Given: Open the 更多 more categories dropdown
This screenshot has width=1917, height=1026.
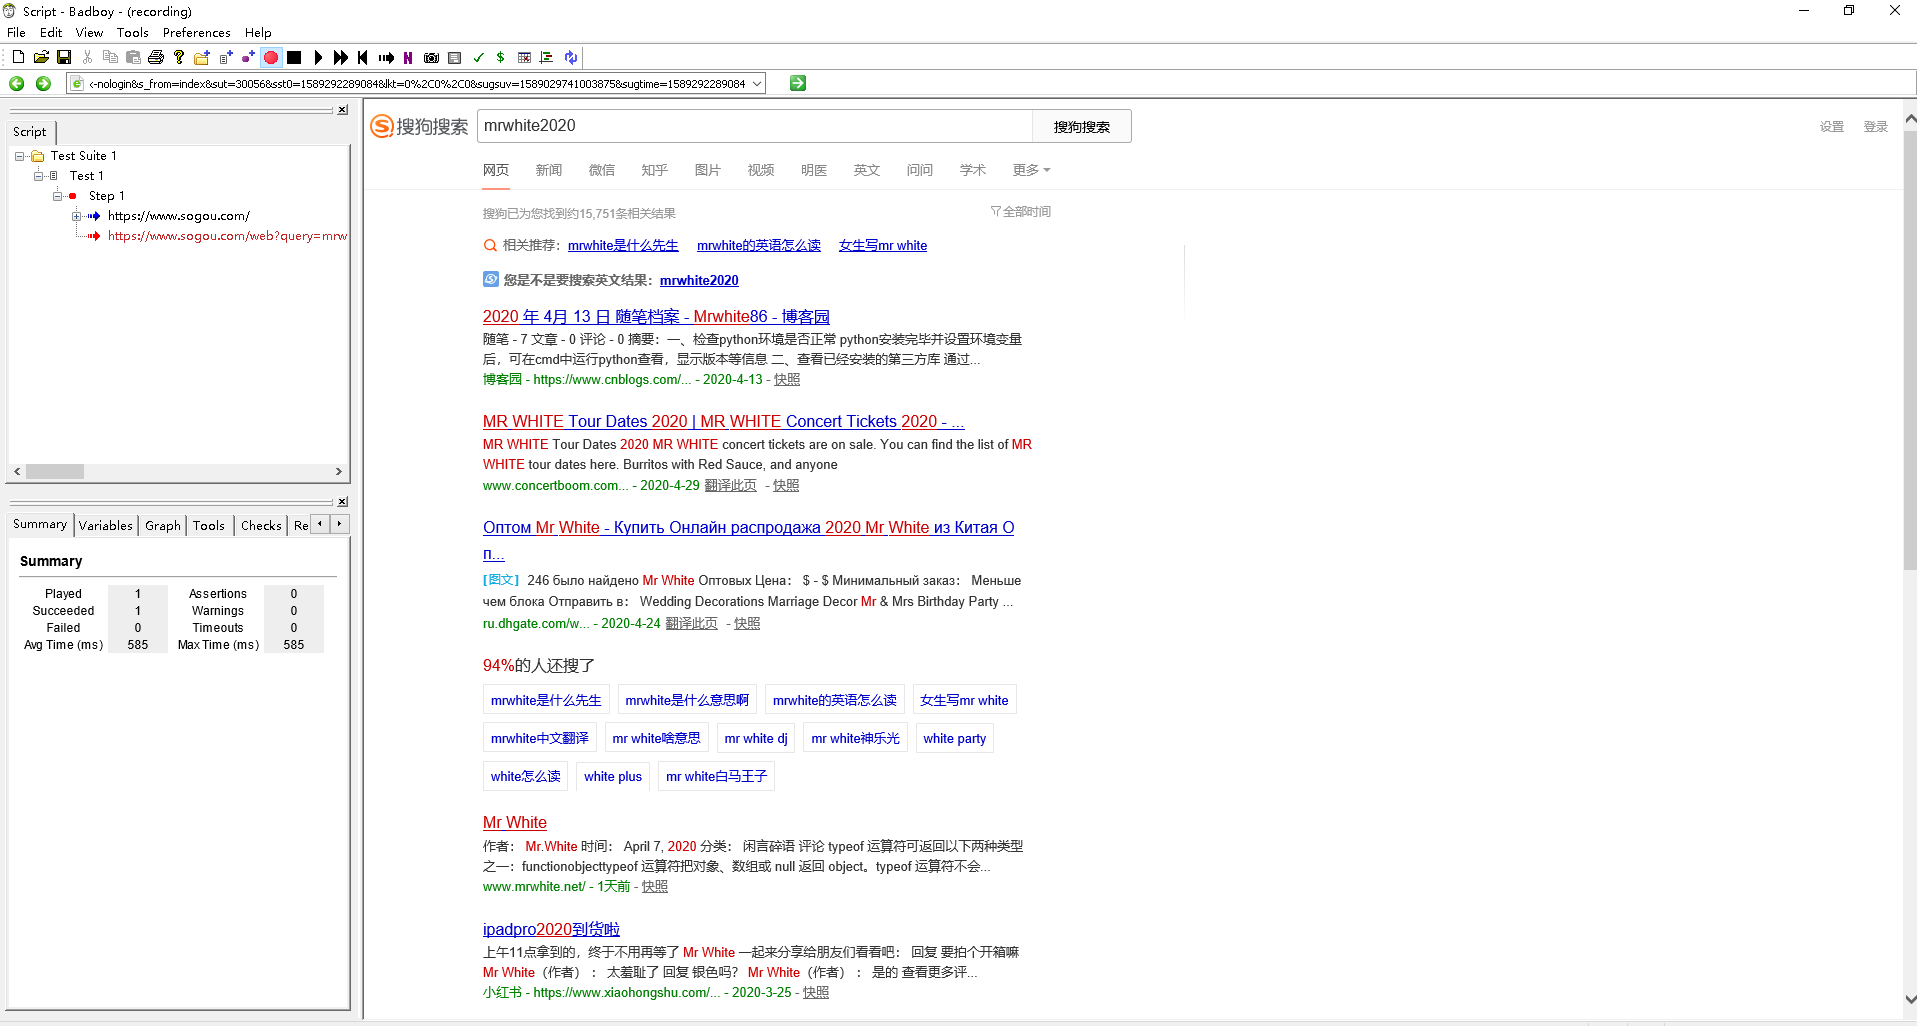Looking at the screenshot, I should (1031, 170).
